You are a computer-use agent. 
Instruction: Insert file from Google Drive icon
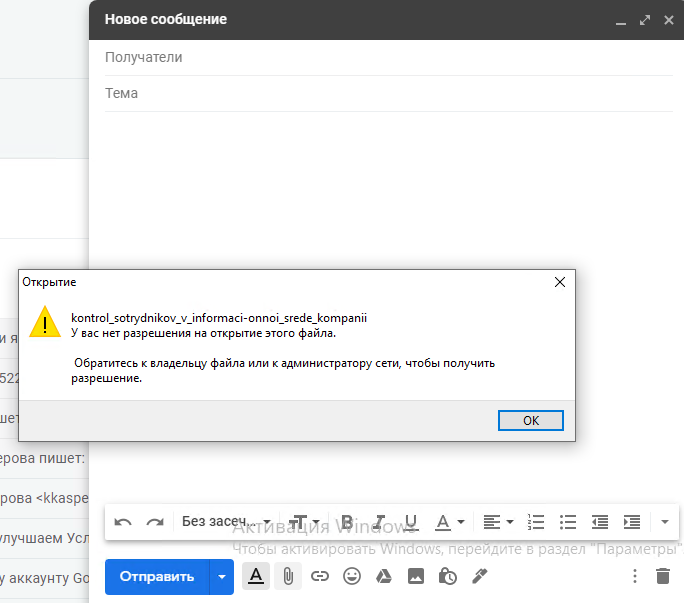click(383, 576)
